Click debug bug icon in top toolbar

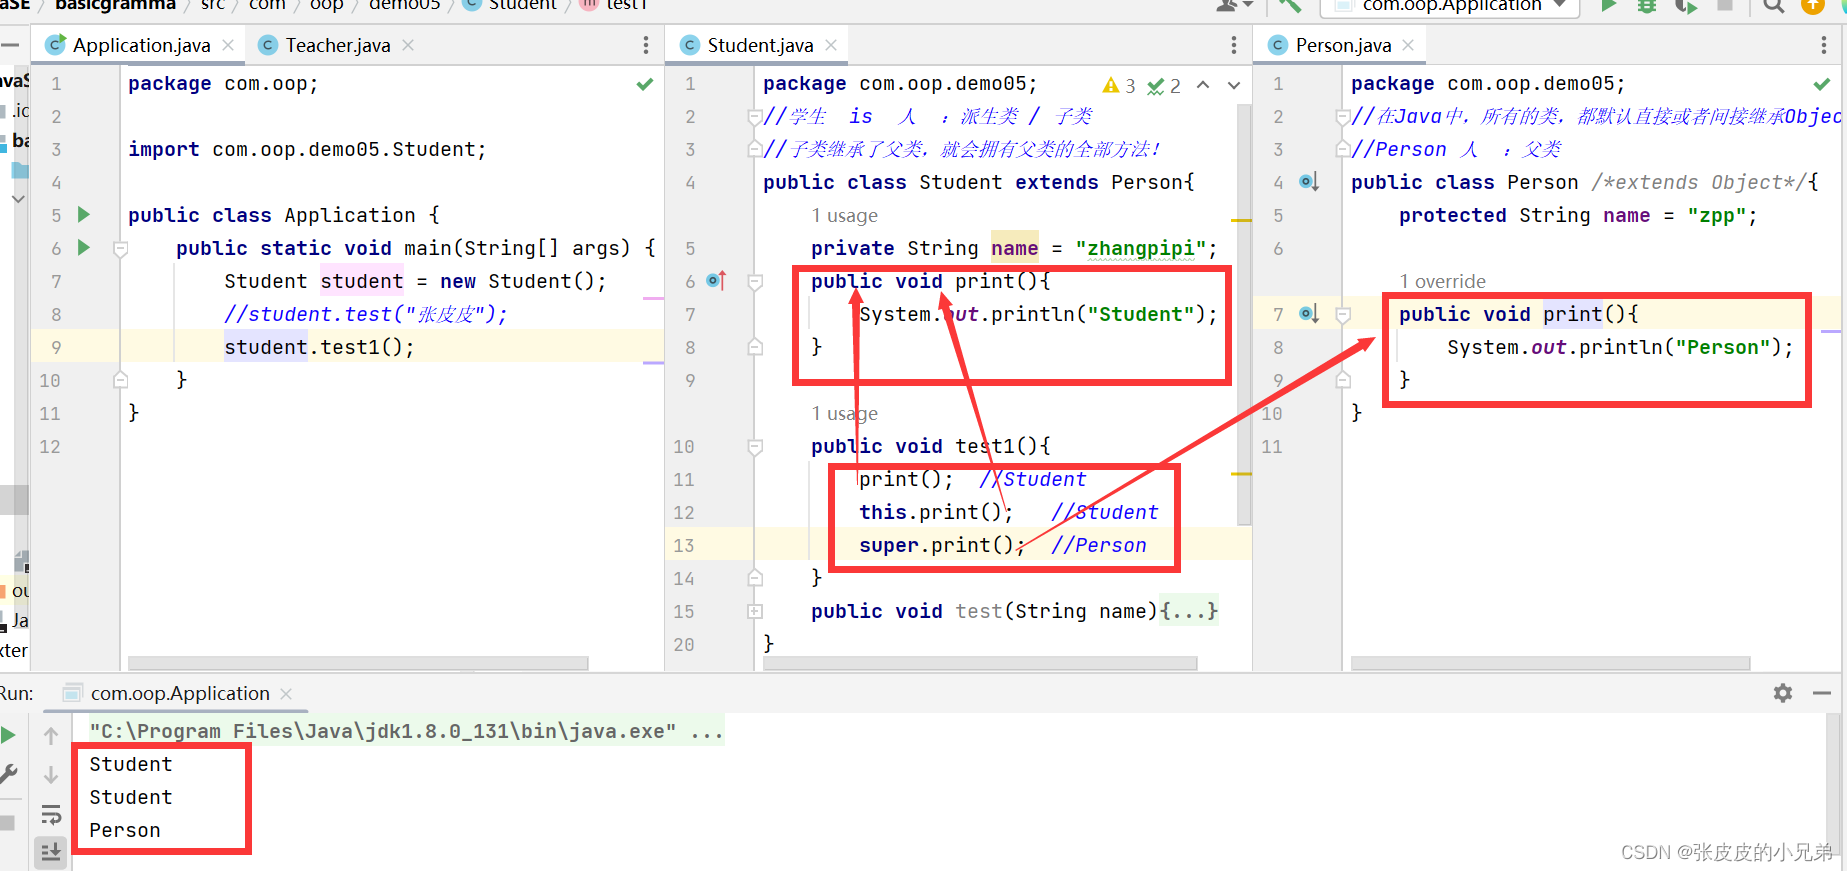point(1646,6)
